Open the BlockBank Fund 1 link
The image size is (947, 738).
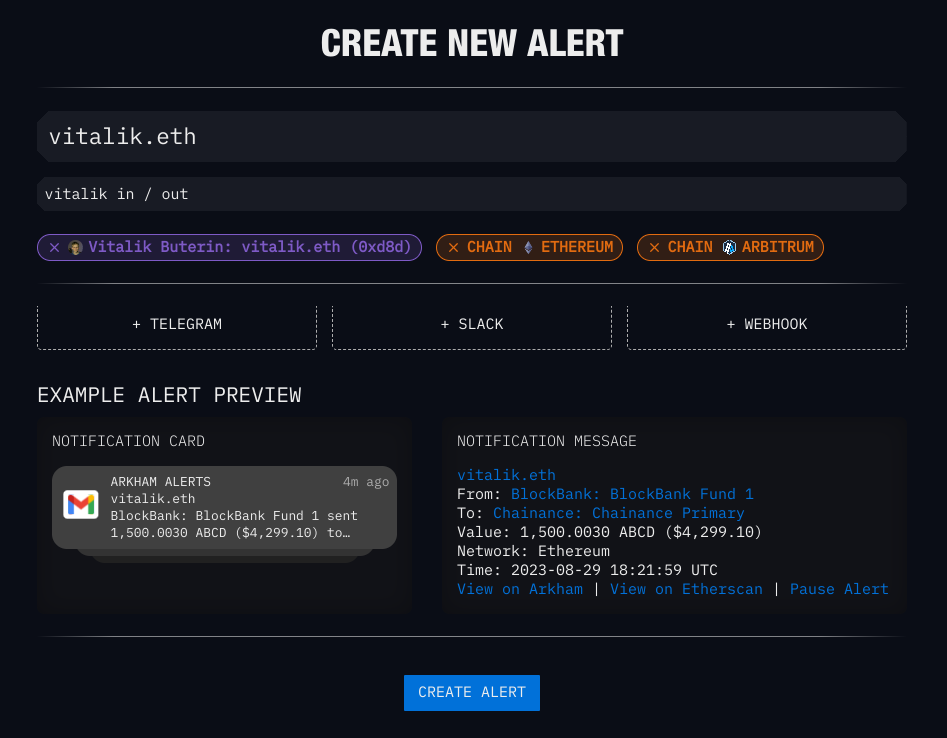[632, 494]
